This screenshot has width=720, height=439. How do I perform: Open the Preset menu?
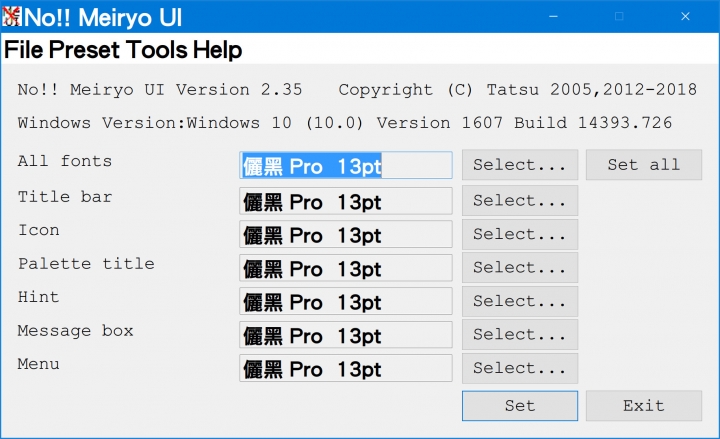[x=84, y=49]
